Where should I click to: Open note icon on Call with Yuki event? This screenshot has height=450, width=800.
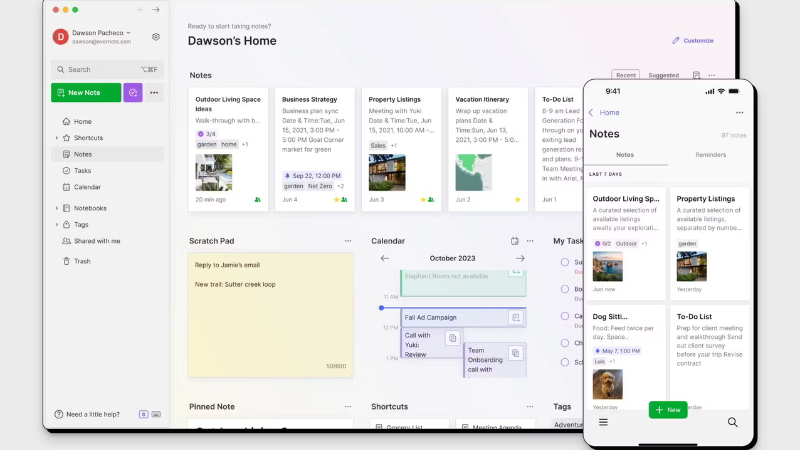tap(453, 338)
